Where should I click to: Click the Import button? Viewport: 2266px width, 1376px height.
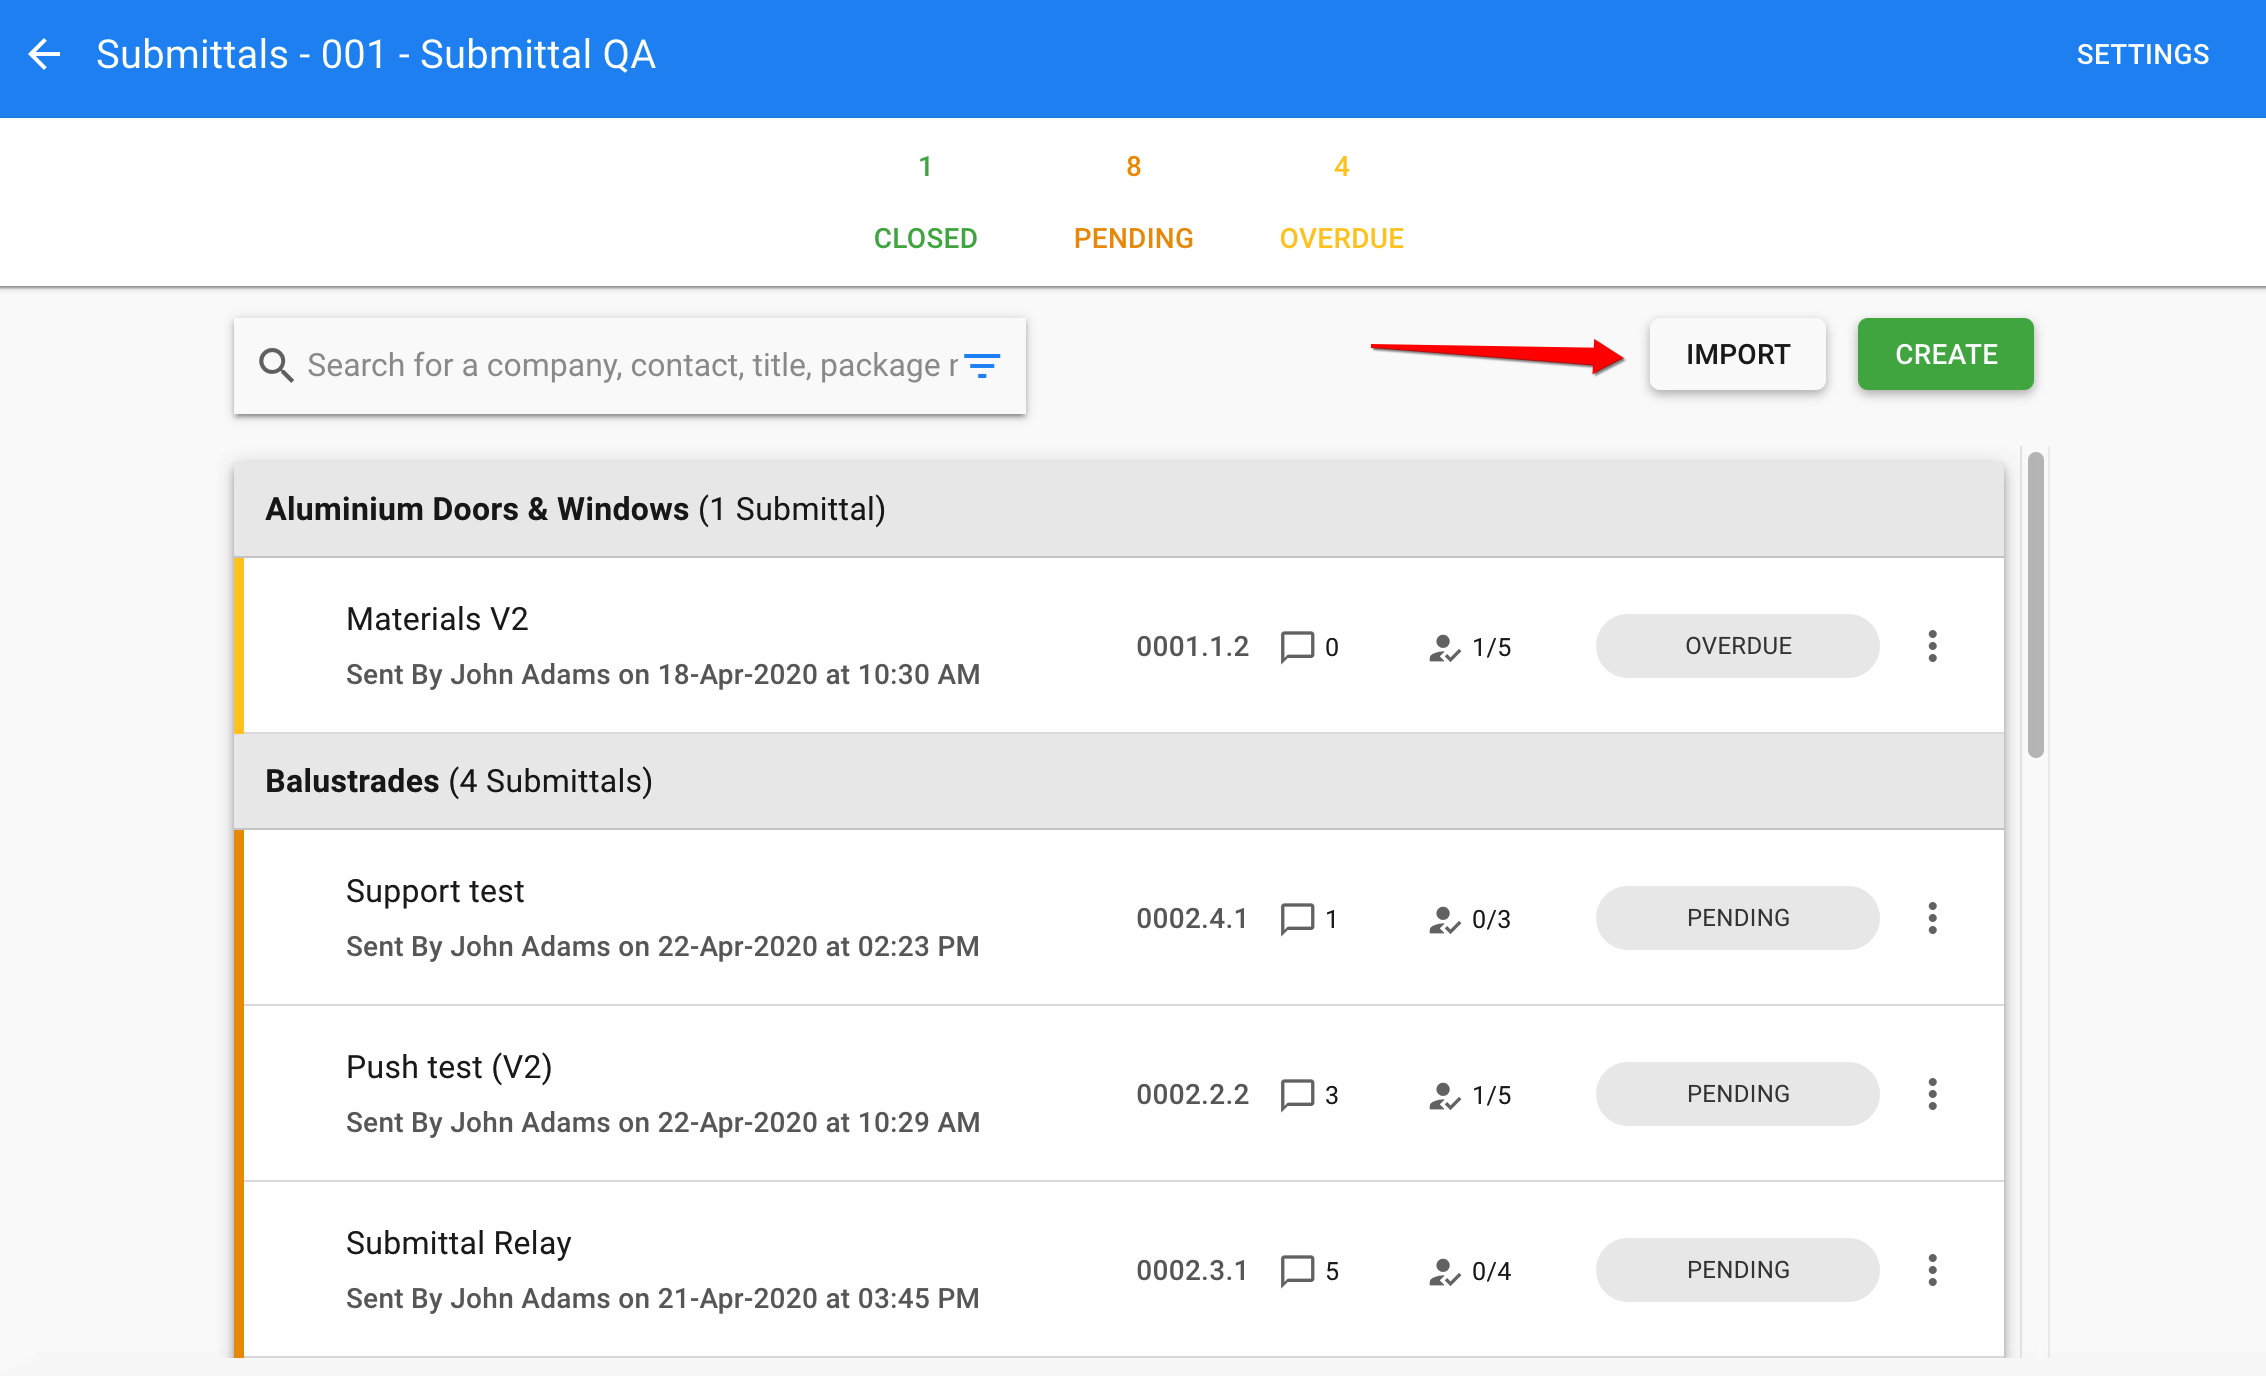pyautogui.click(x=1737, y=354)
